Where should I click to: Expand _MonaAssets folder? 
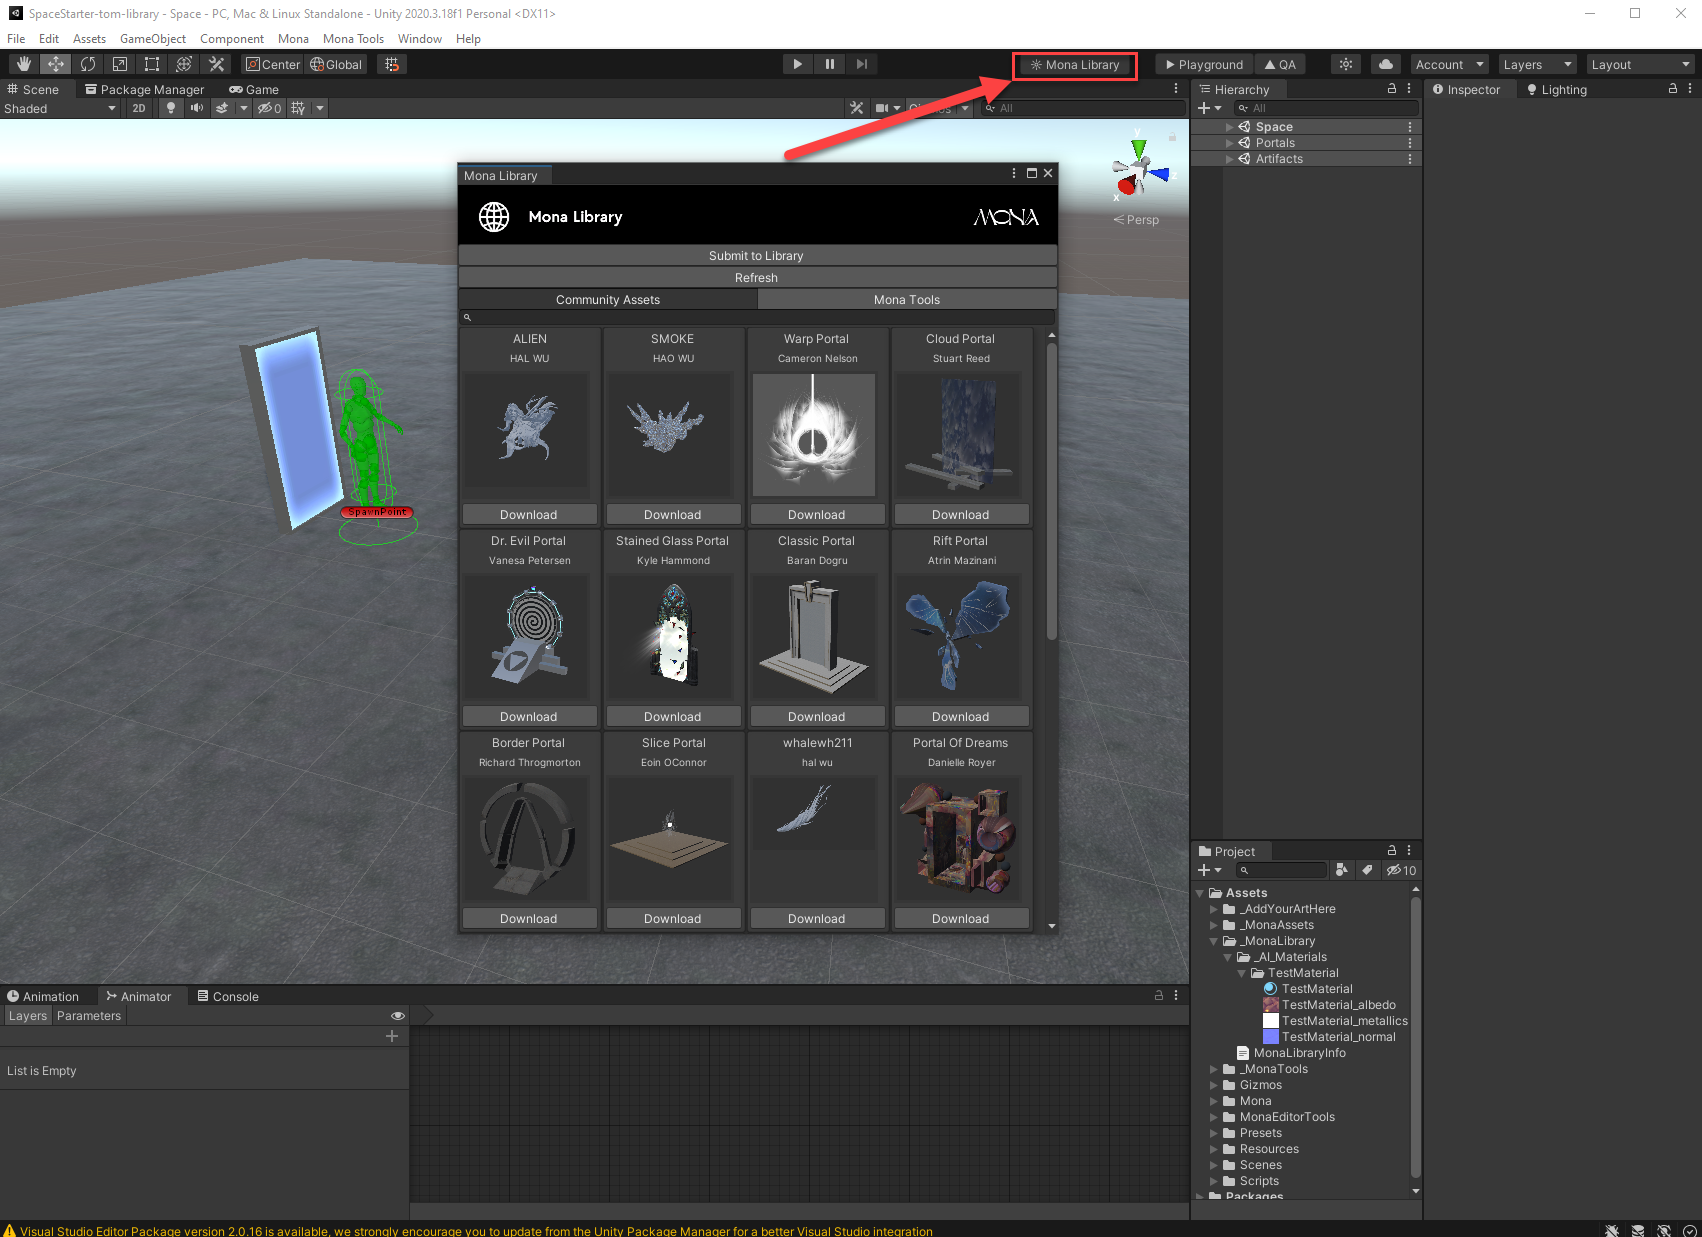coord(1214,925)
